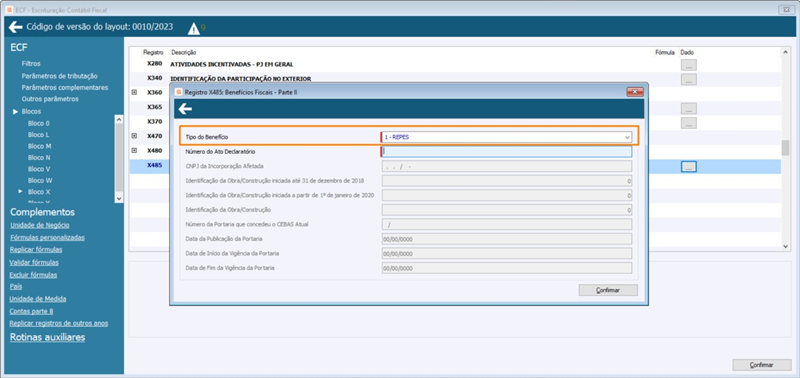Close the ECF main window
Viewport: 800px width, 378px height.
pos(787,10)
